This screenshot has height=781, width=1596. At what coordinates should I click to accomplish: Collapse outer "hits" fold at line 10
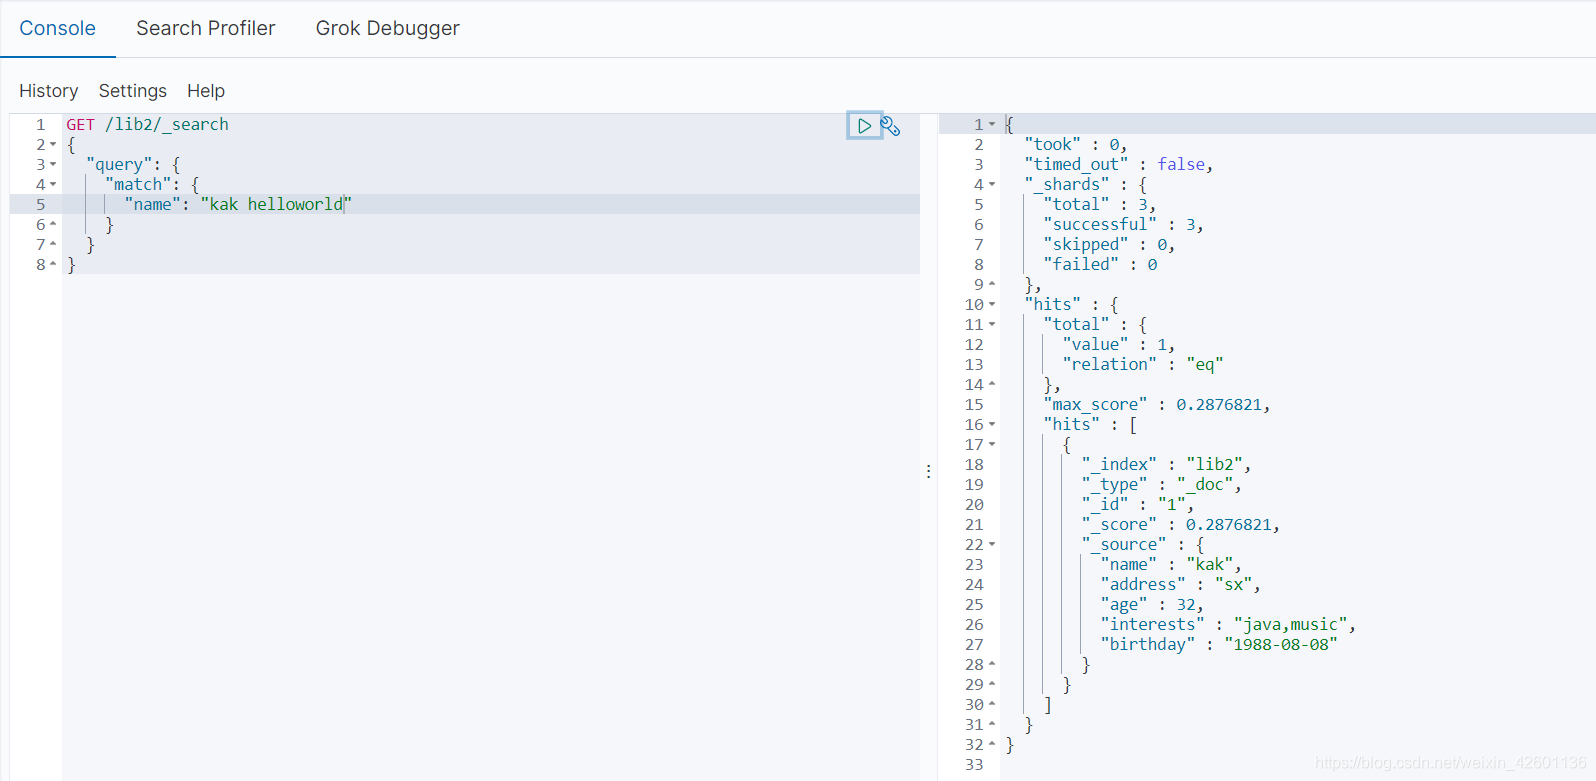[992, 305]
